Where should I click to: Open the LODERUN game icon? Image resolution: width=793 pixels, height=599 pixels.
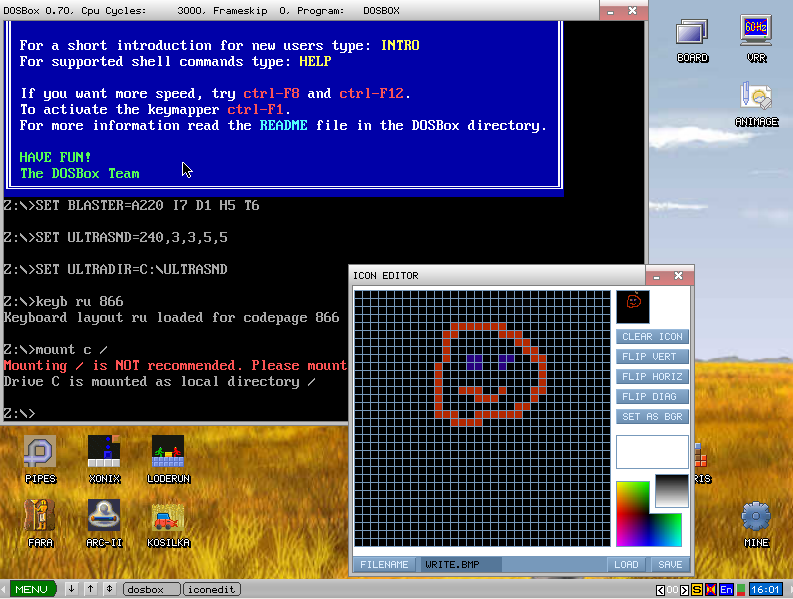(x=168, y=459)
